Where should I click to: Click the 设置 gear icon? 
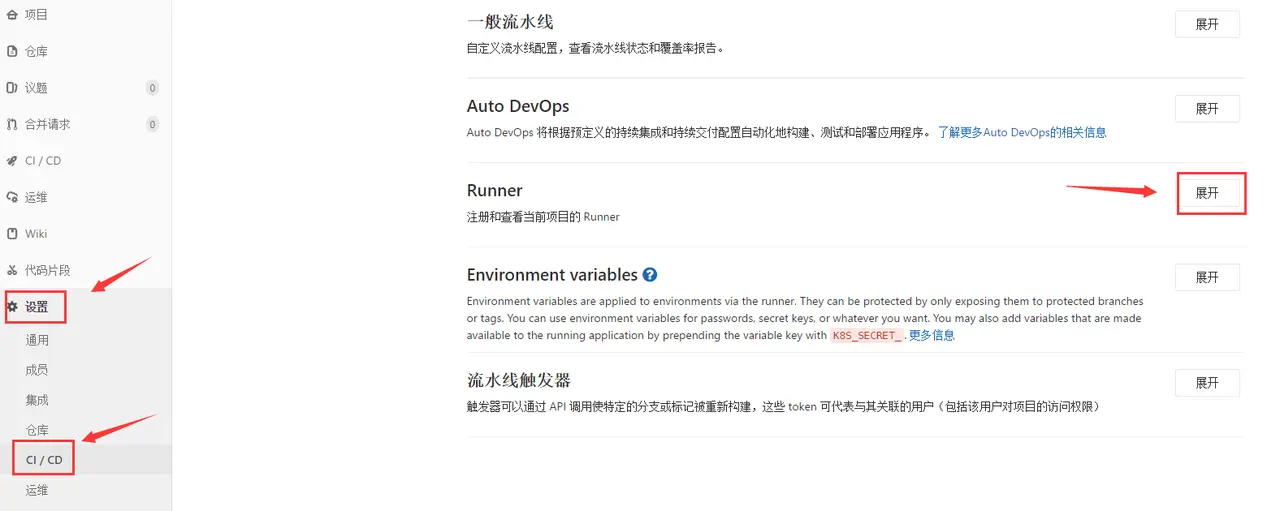click(12, 307)
